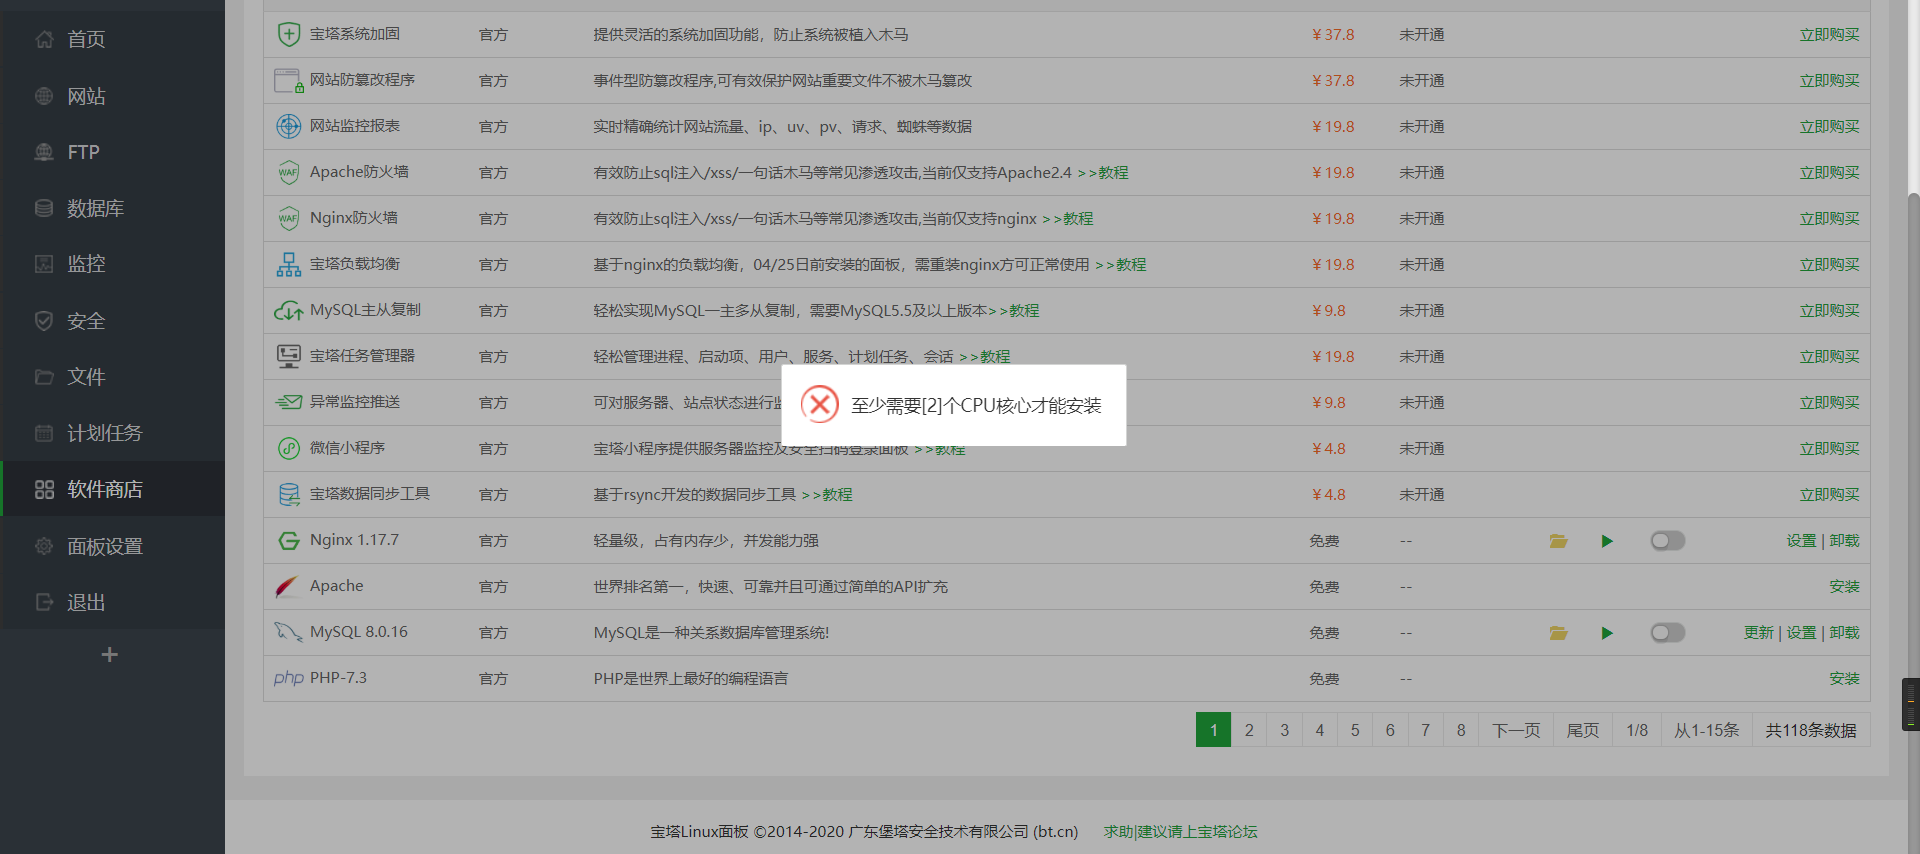Click the red error X icon in popup

820,405
